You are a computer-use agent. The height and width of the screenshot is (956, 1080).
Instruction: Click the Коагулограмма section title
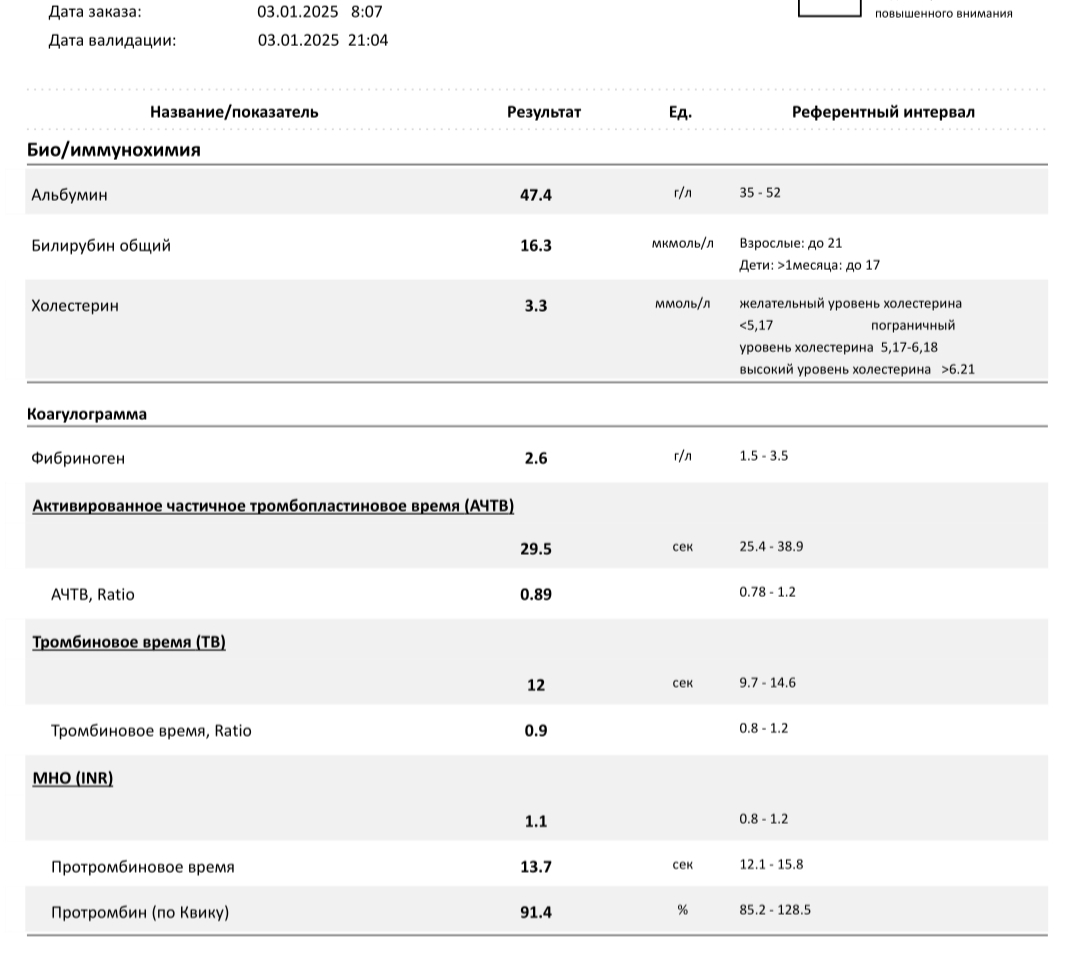pyautogui.click(x=87, y=414)
